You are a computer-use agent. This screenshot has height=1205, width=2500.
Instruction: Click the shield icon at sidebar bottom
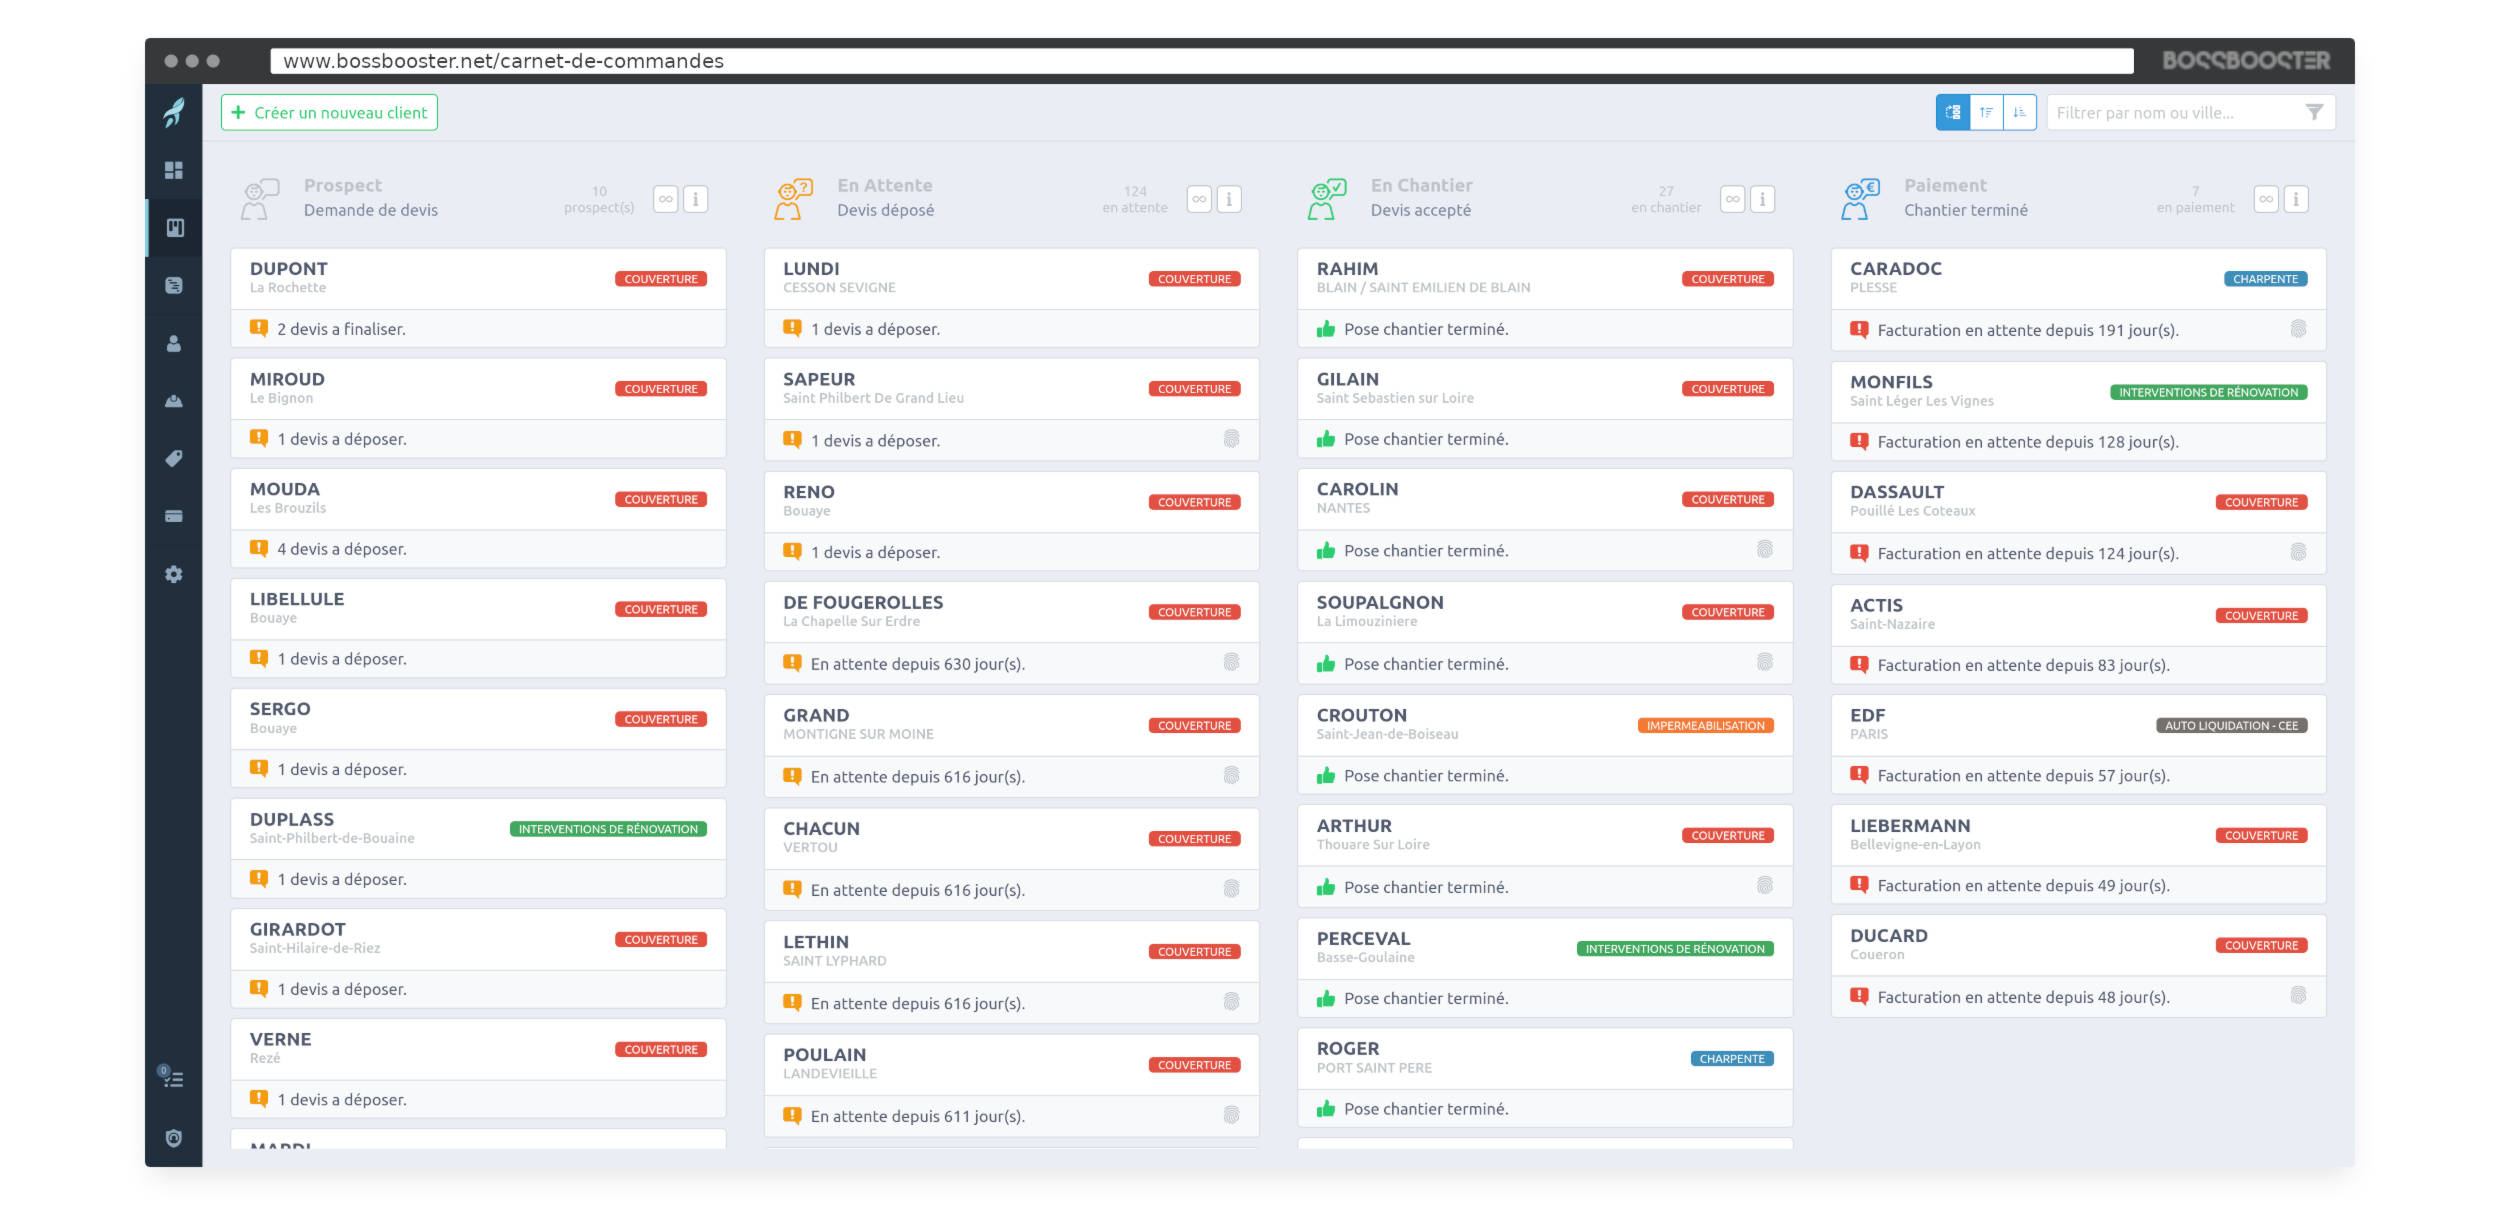tap(174, 1138)
